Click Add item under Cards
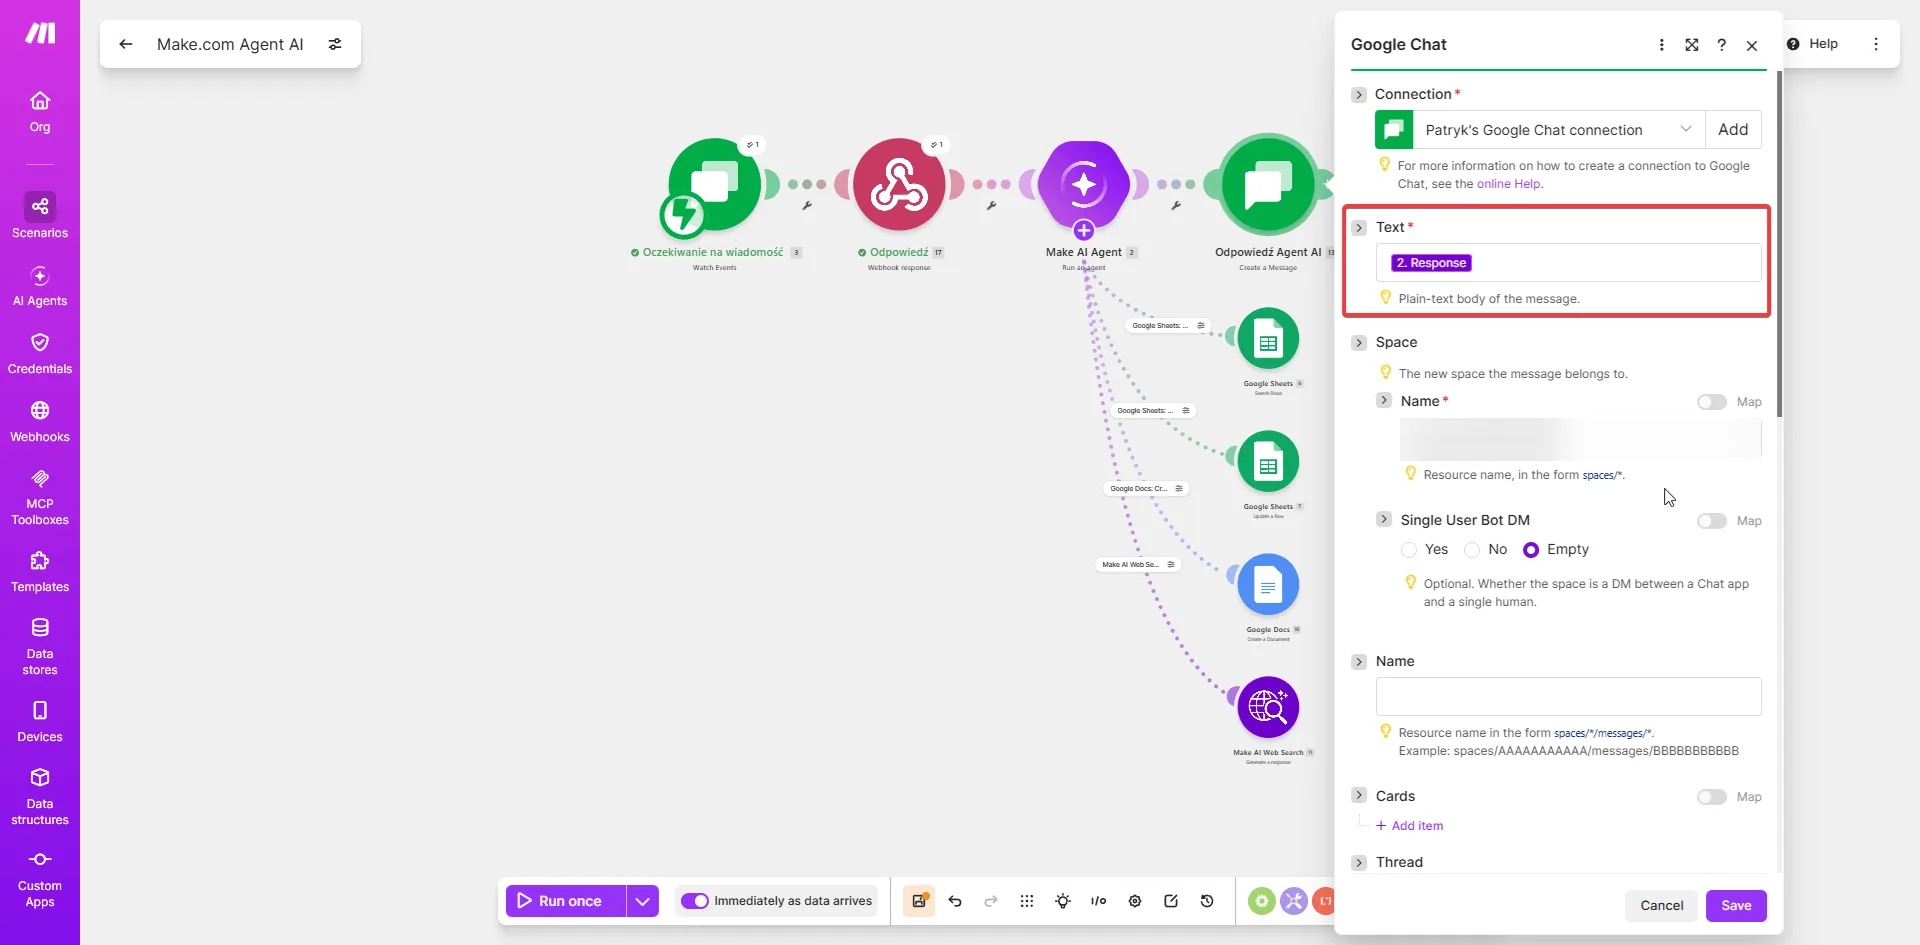Screen dimensions: 1920x945 click(x=1410, y=826)
